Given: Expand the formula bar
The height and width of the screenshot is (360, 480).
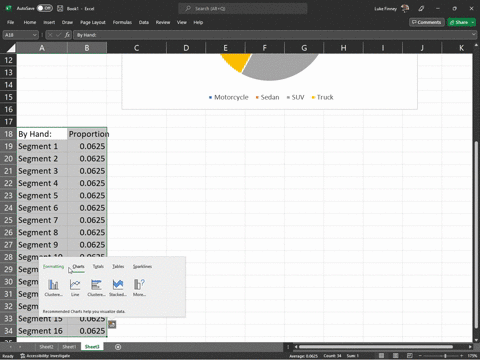Looking at the screenshot, I should pos(474,34).
